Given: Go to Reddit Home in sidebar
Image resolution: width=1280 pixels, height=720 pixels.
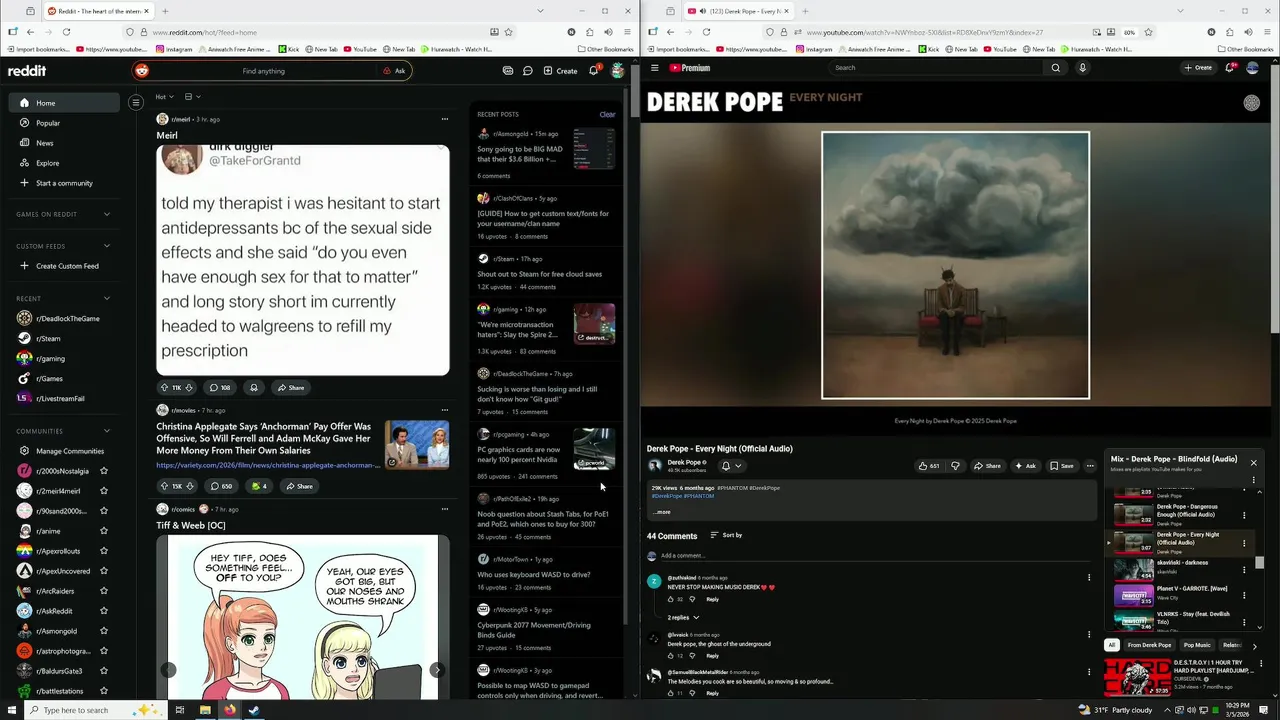Looking at the screenshot, I should (64, 103).
